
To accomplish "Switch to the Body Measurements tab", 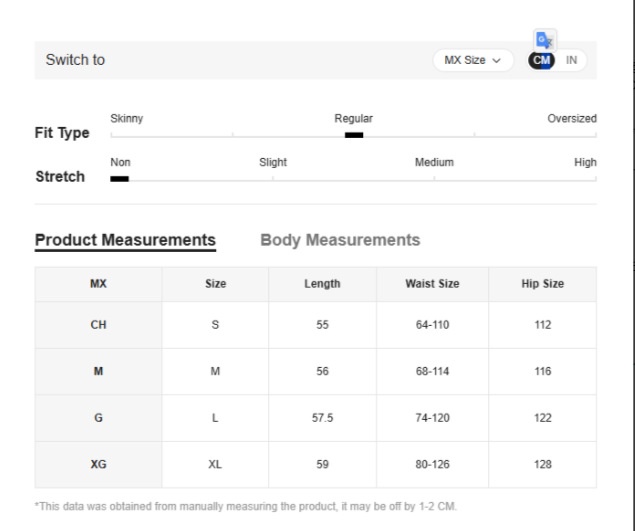I will coord(340,240).
